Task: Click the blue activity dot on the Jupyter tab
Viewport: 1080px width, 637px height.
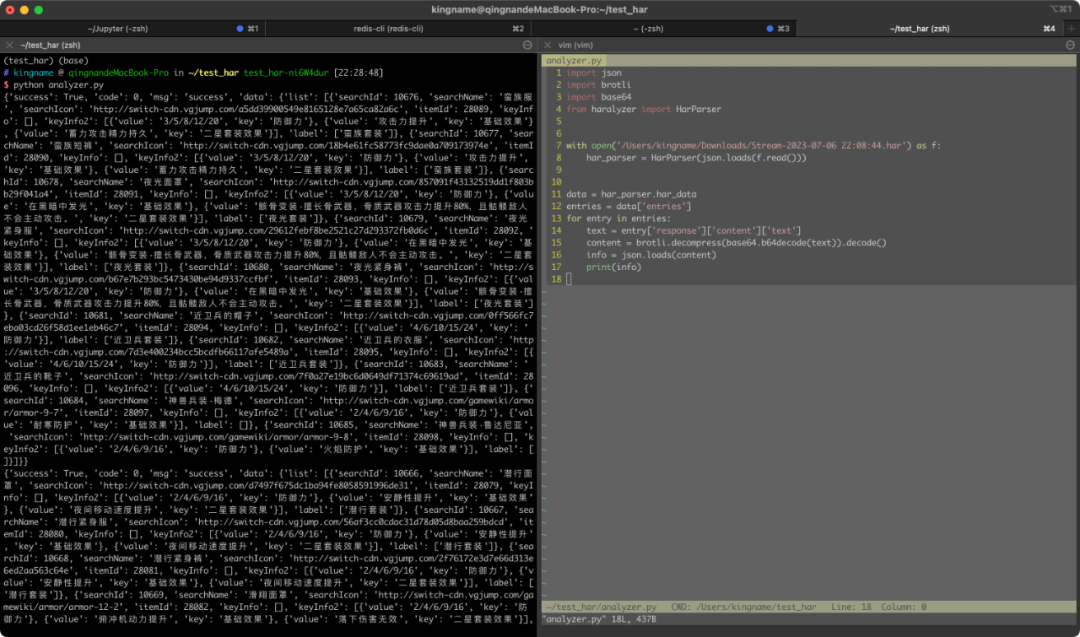Action: click(240, 29)
